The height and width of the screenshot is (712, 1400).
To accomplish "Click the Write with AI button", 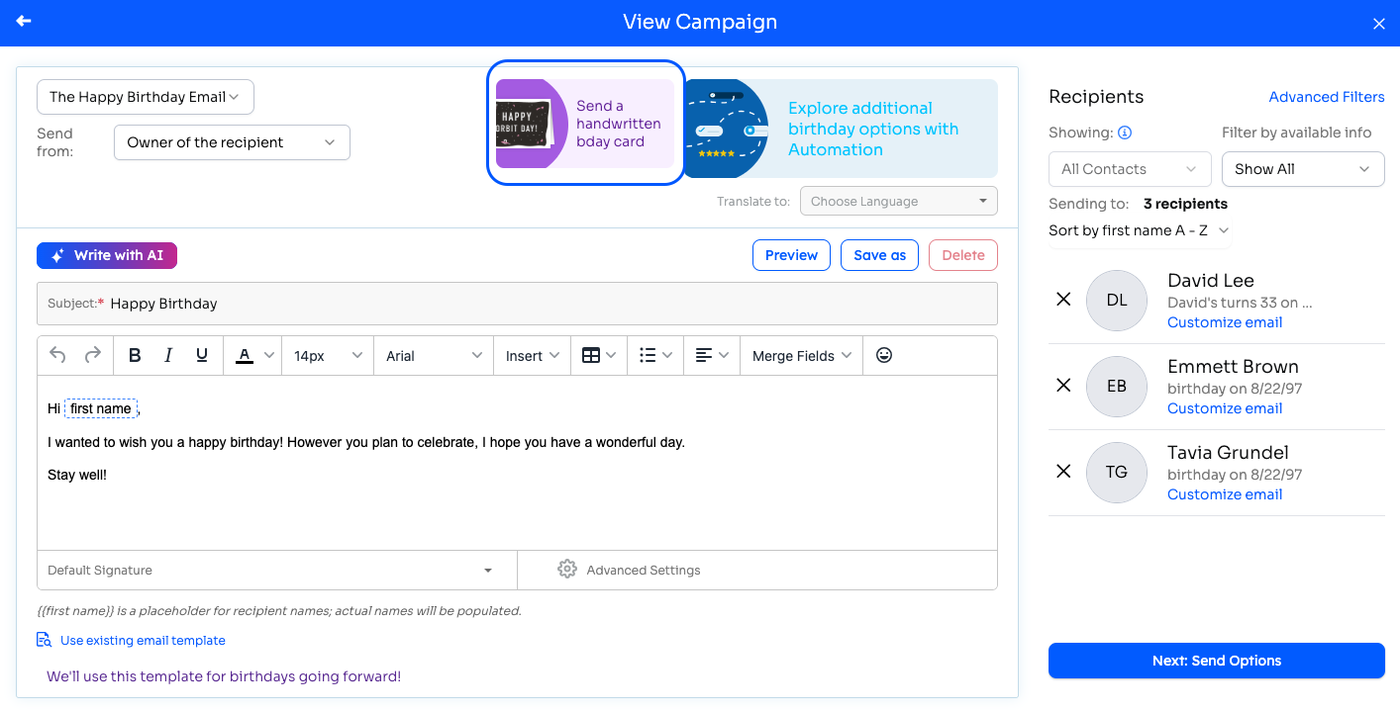I will [x=107, y=255].
